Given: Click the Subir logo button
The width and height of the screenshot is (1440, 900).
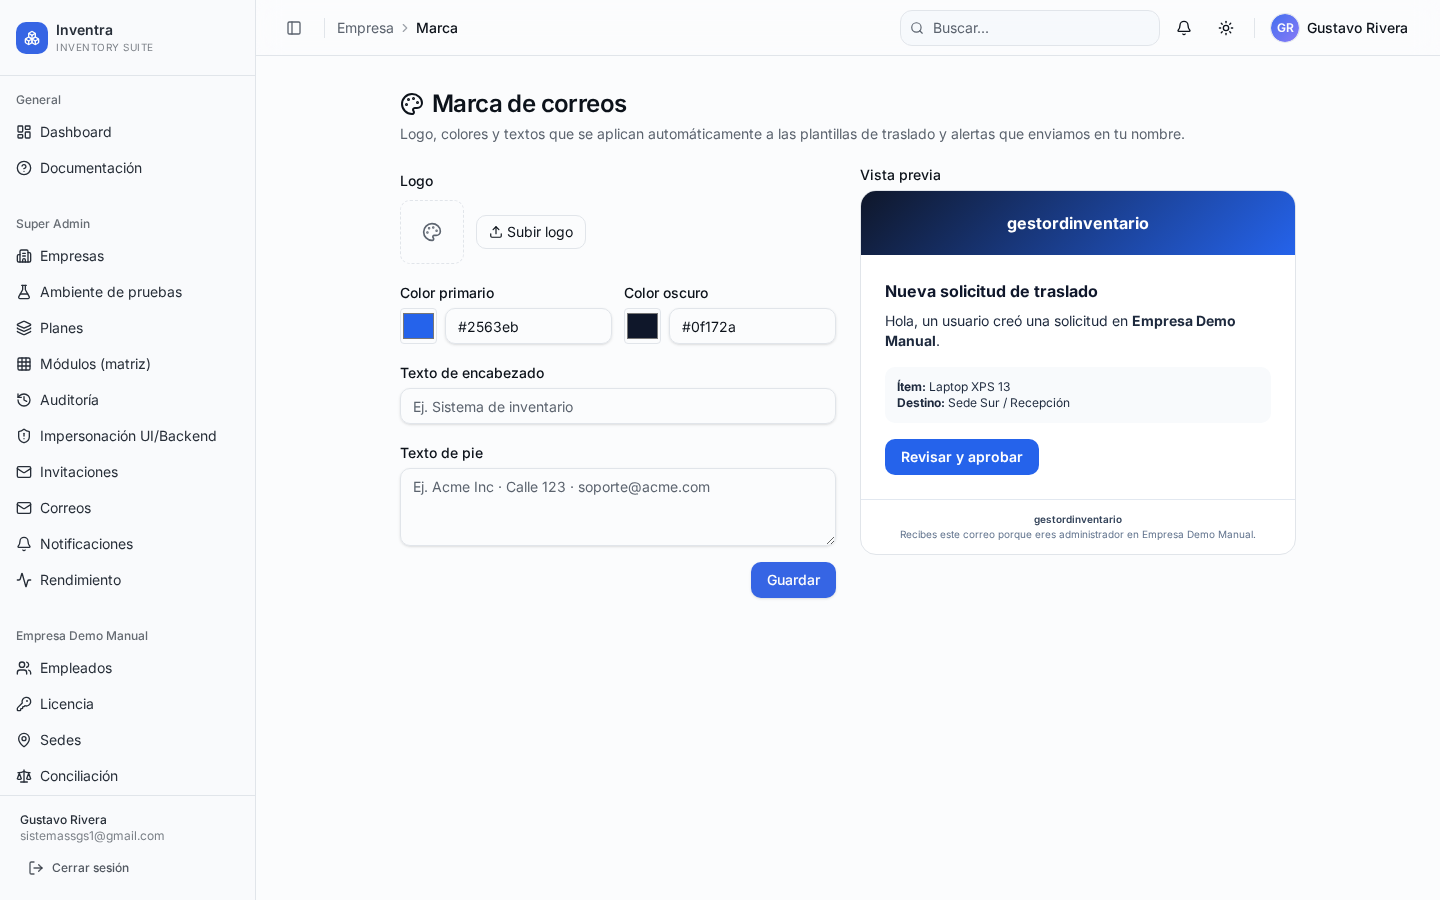Looking at the screenshot, I should pos(531,232).
